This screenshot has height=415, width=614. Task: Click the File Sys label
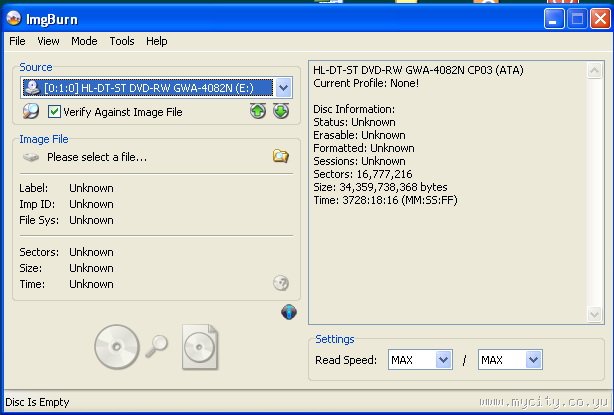click(39, 220)
